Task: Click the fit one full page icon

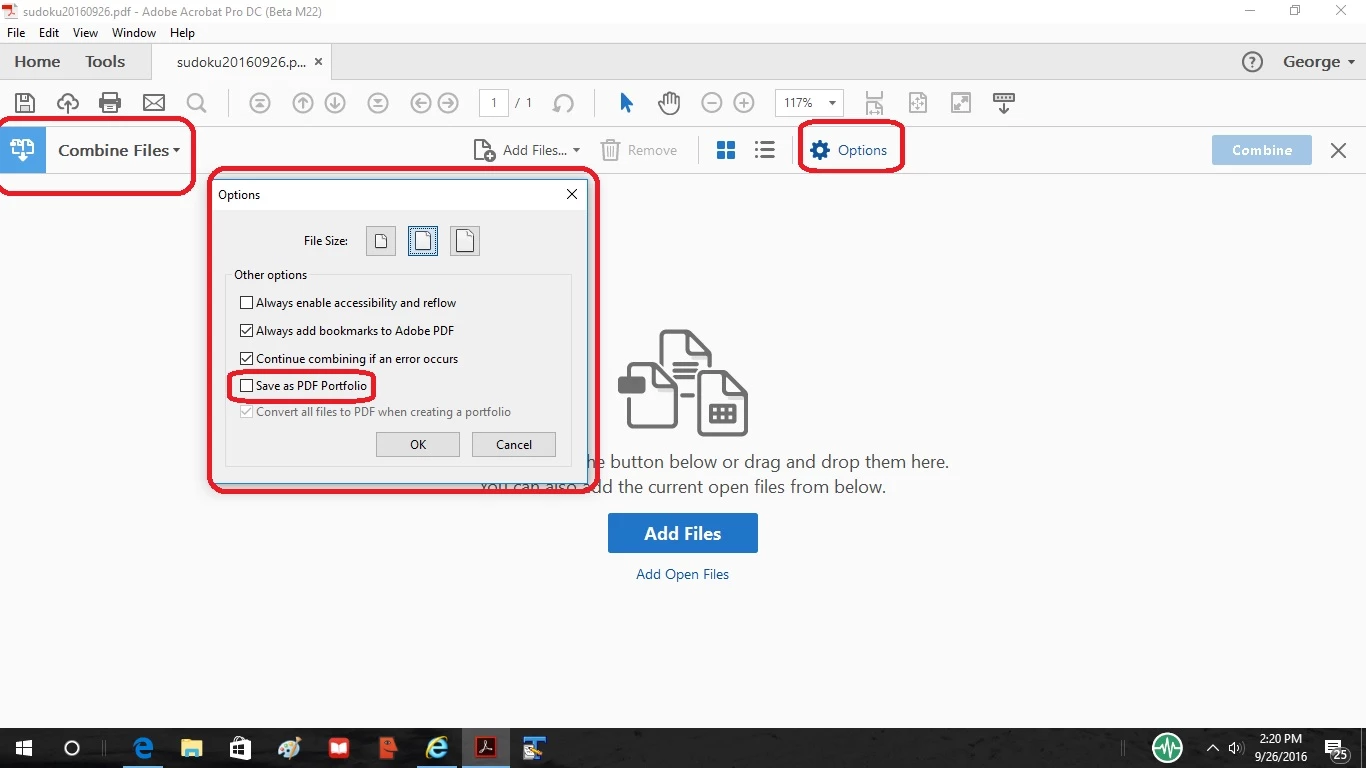Action: [918, 102]
